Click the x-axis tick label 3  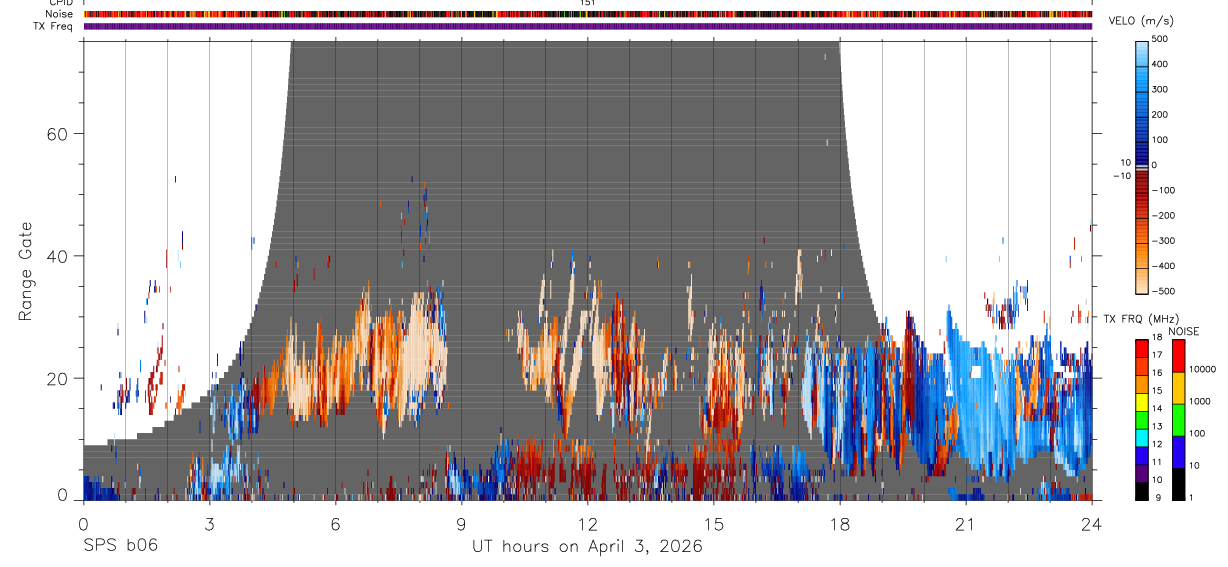209,524
